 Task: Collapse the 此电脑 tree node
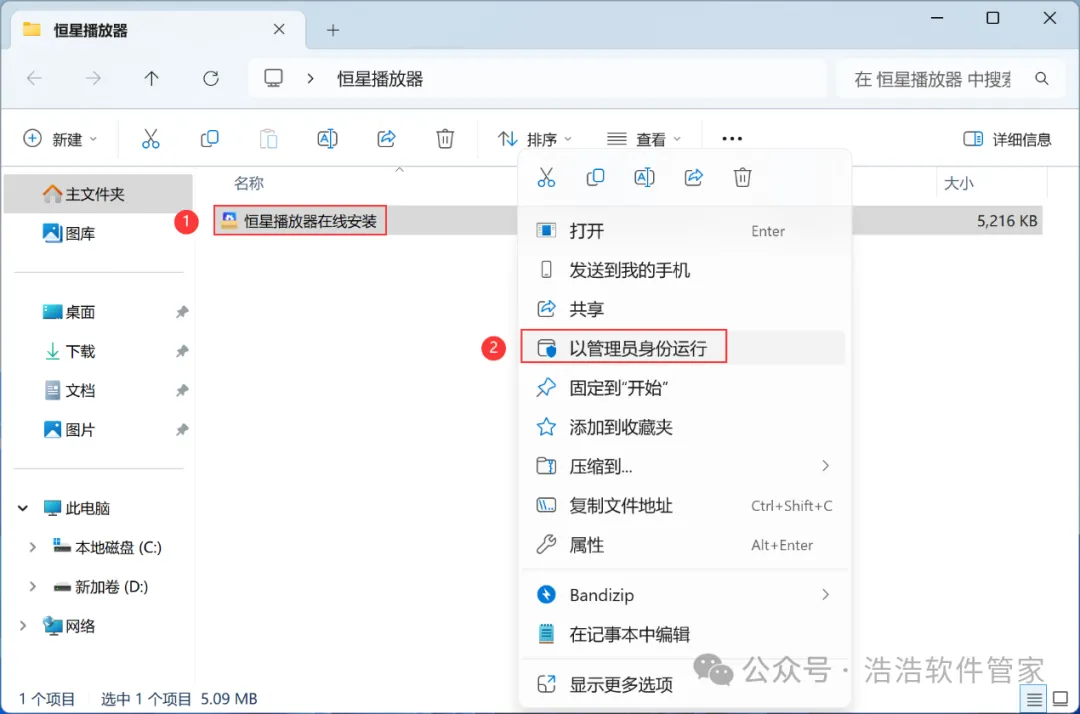23,508
